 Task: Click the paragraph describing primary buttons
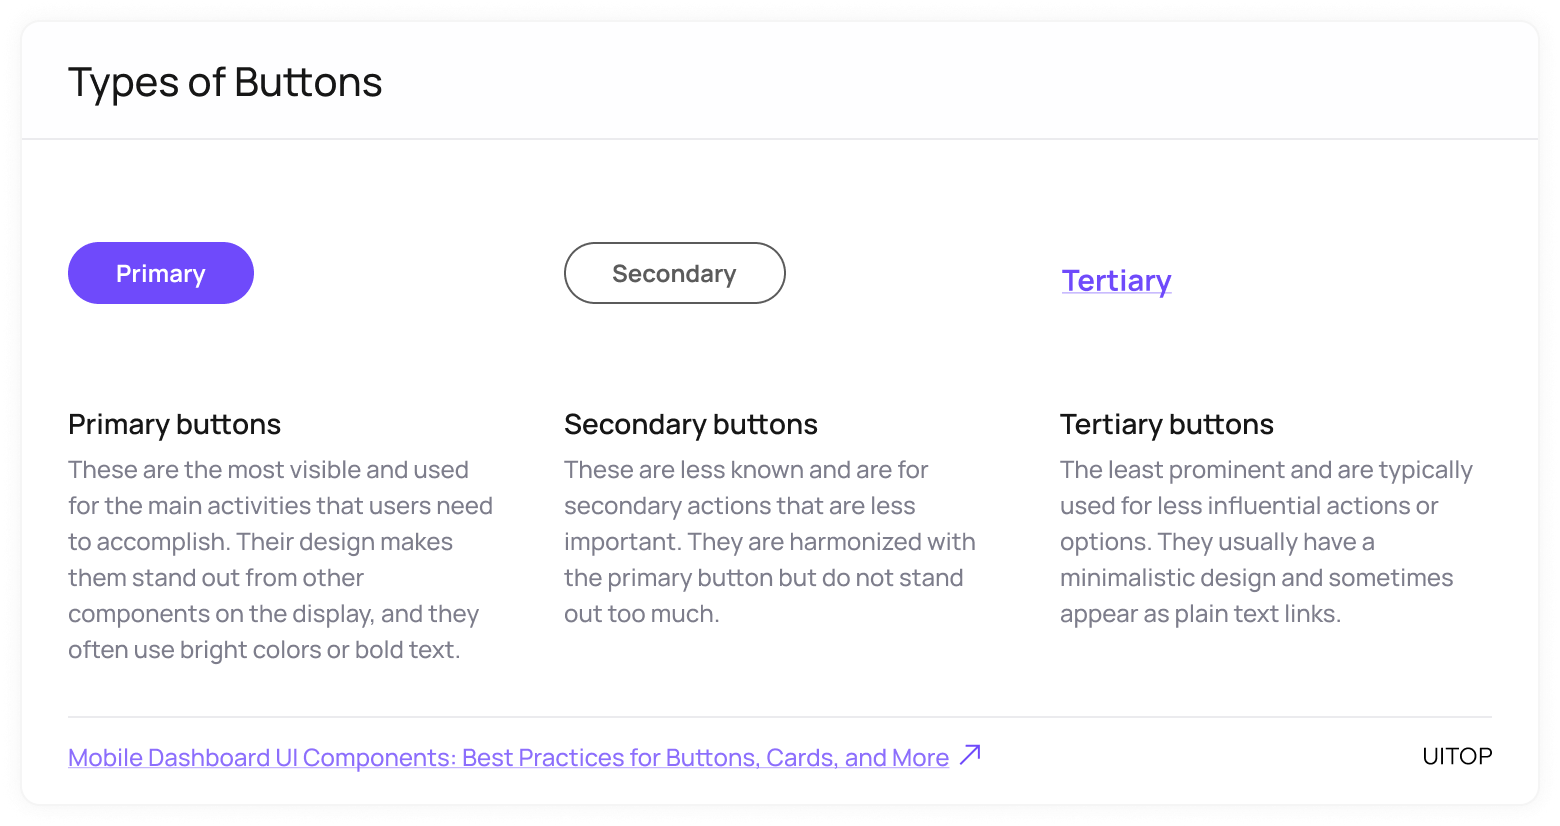click(280, 559)
